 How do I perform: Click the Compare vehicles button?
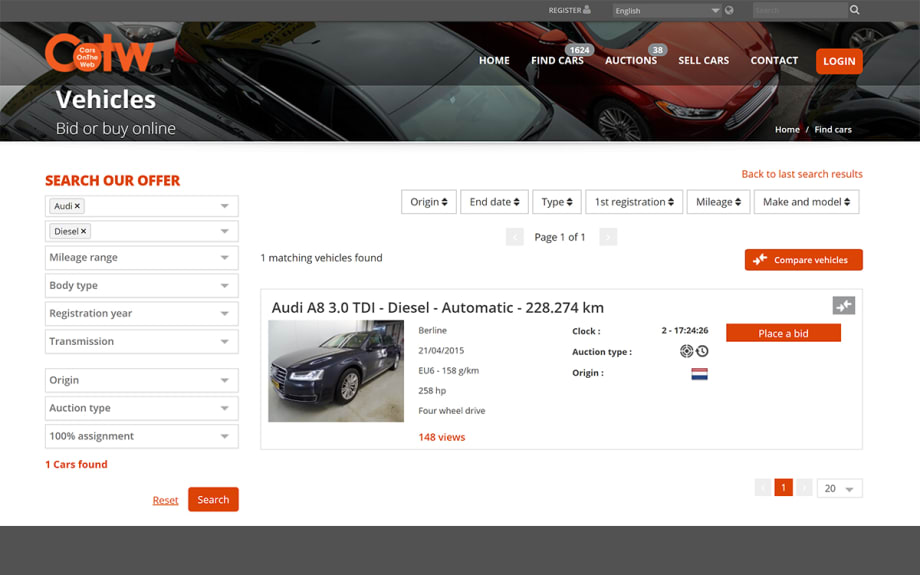[804, 260]
